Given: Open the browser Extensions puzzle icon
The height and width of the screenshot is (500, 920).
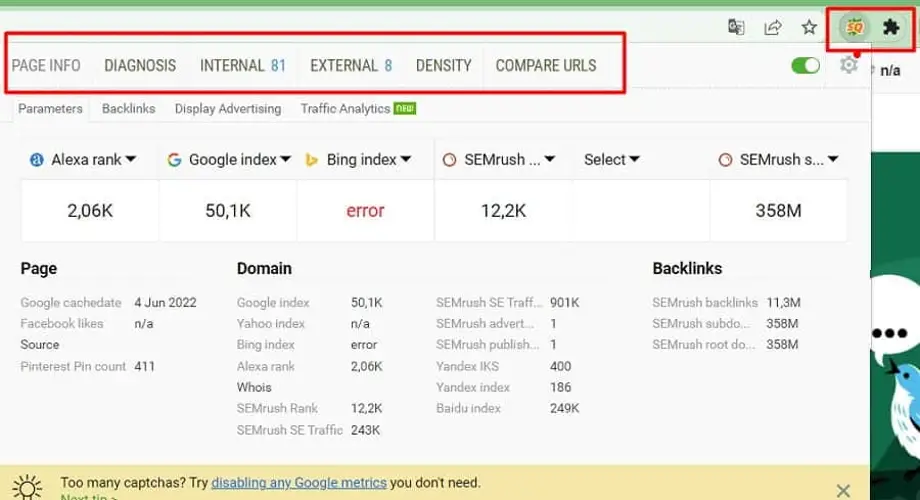Looking at the screenshot, I should [x=891, y=27].
